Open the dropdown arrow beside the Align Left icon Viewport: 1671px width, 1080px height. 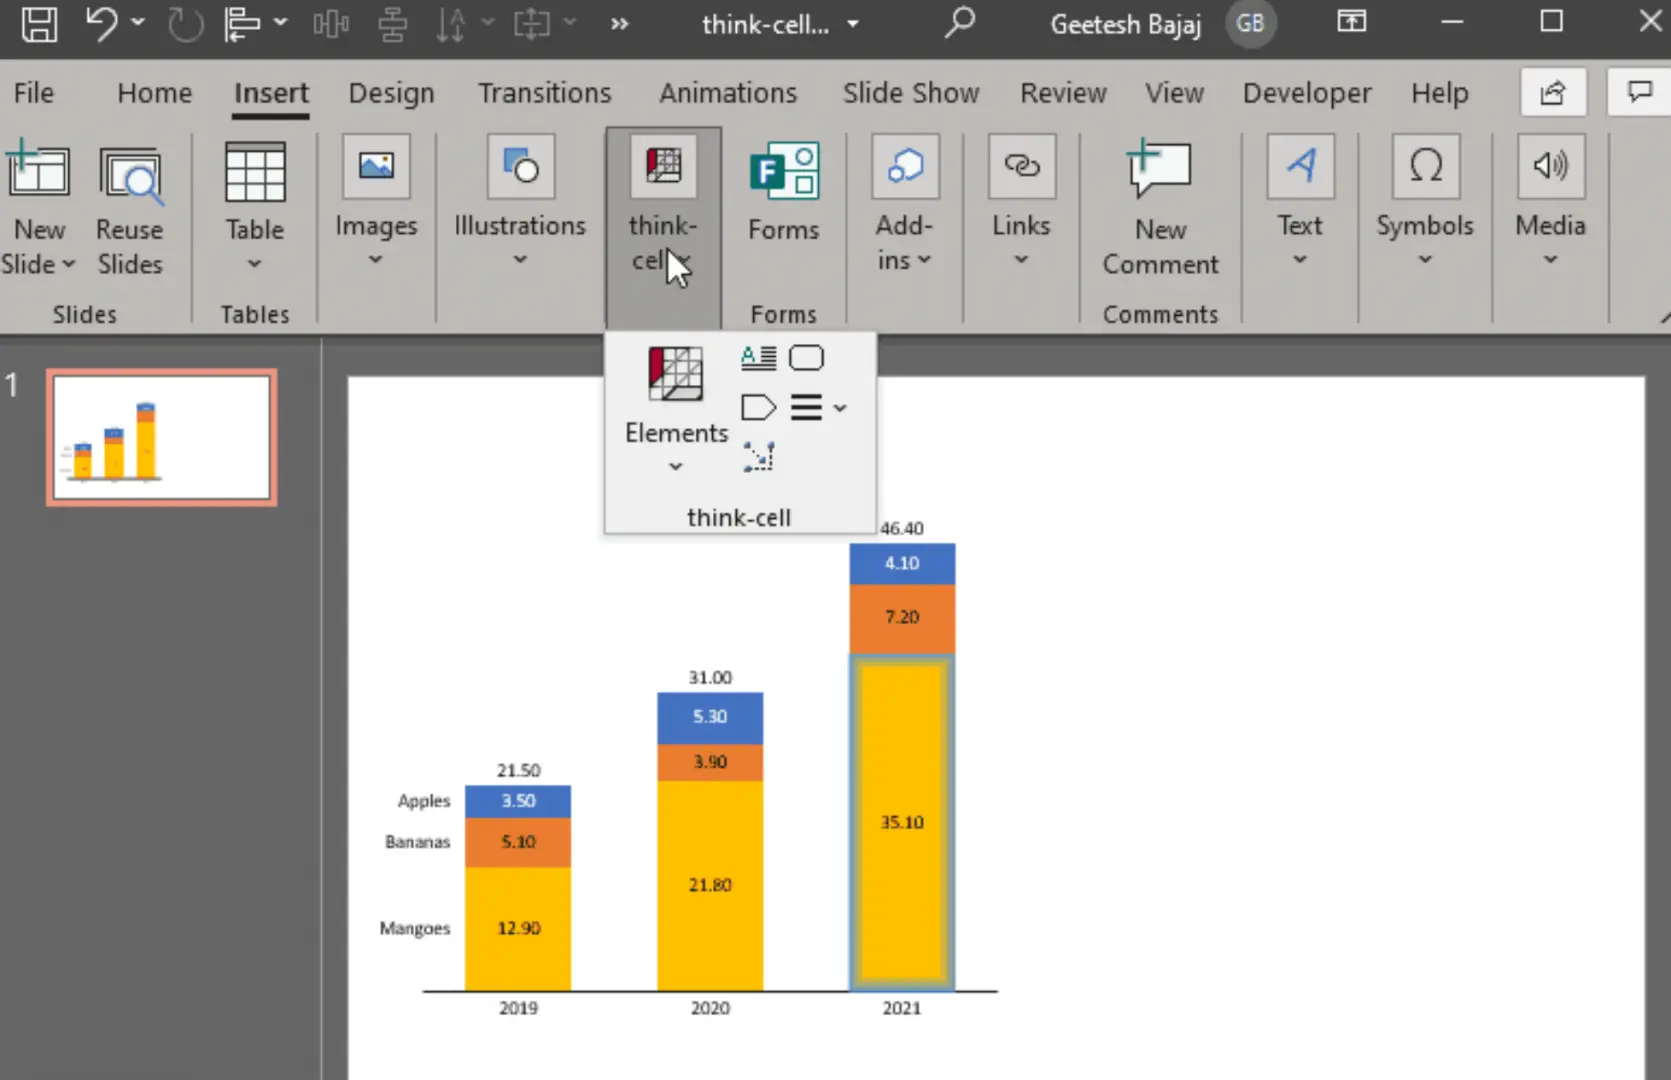point(280,22)
